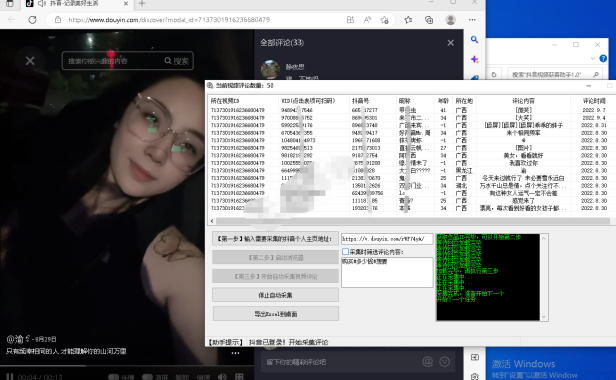Open the Edge sidebar Copilot sparkle icon
Screen dimensions: 616x380
(x=475, y=59)
